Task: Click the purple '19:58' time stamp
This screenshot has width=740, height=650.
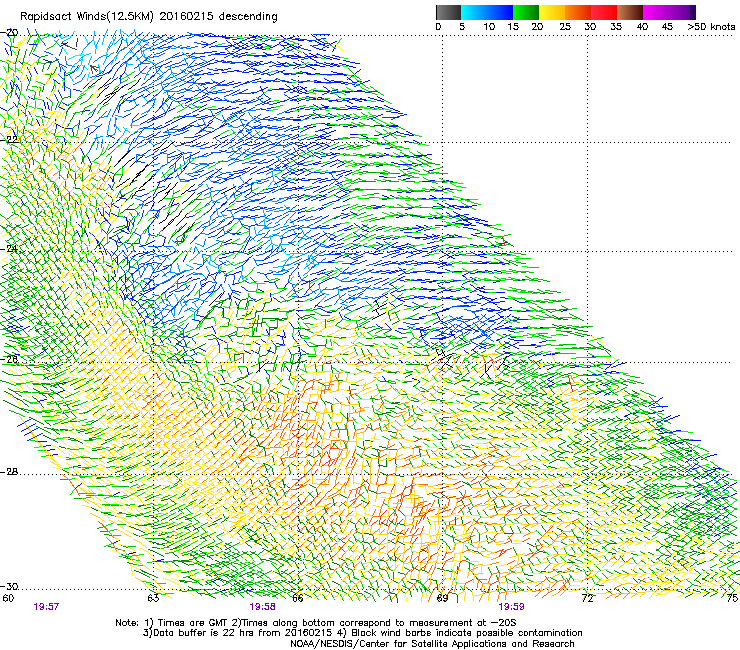Action: click(262, 607)
